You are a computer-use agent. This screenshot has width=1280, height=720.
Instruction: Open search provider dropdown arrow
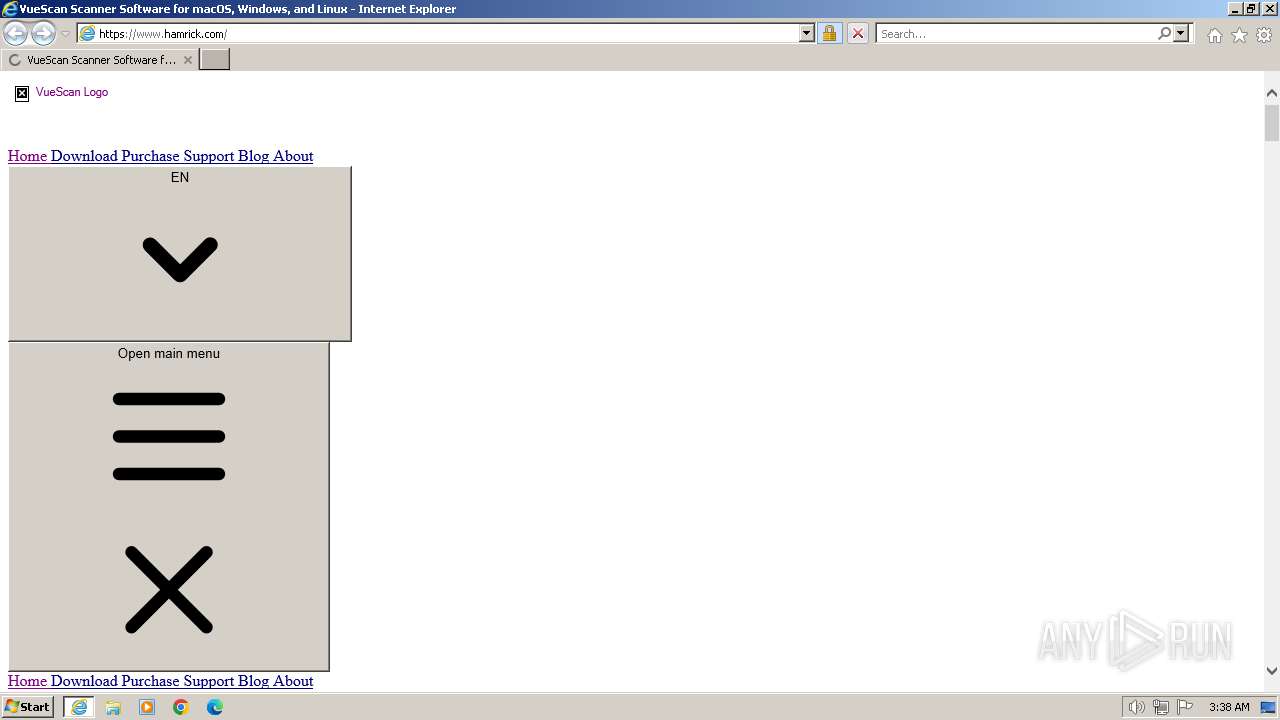(x=1181, y=33)
